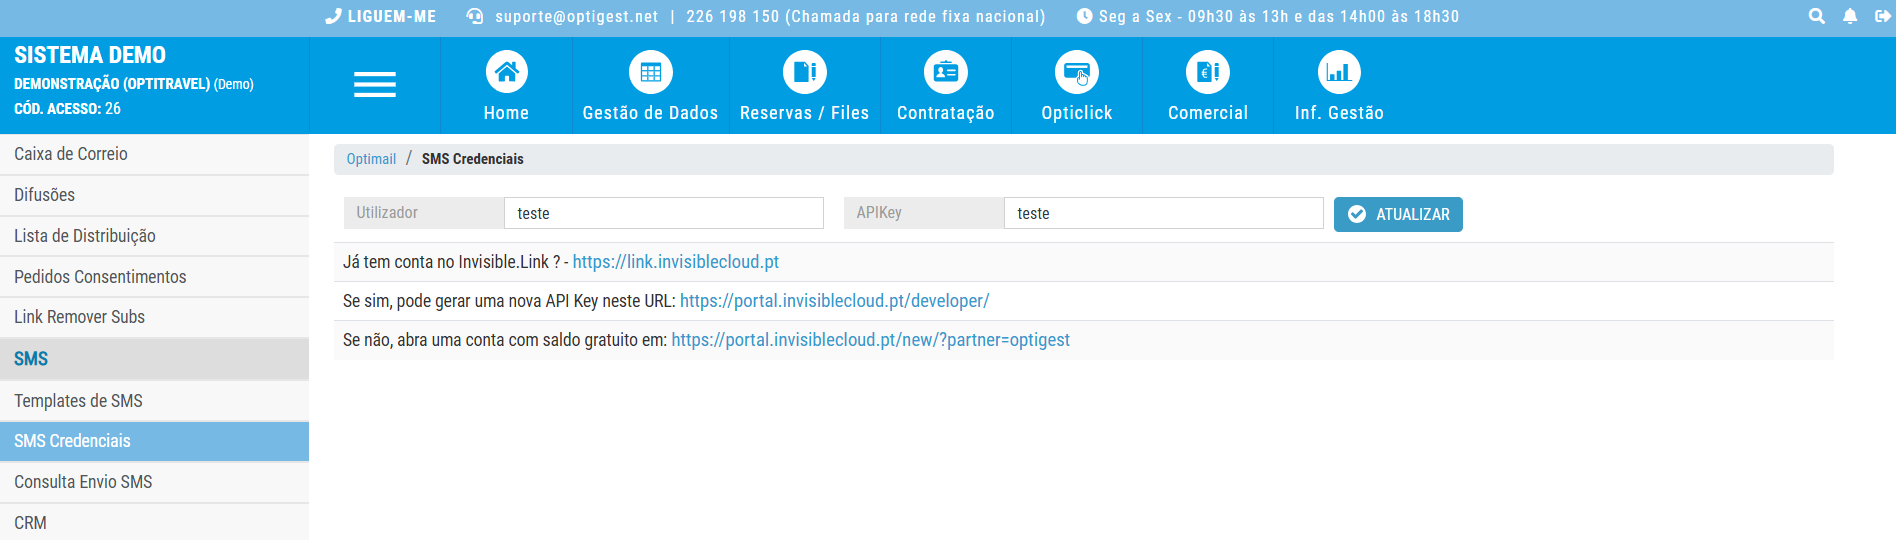Open the Opticlick icon
This screenshot has width=1896, height=540.
[1076, 72]
